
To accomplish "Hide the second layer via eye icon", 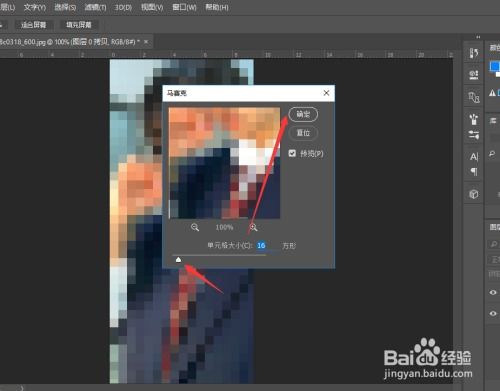I will tap(493, 313).
